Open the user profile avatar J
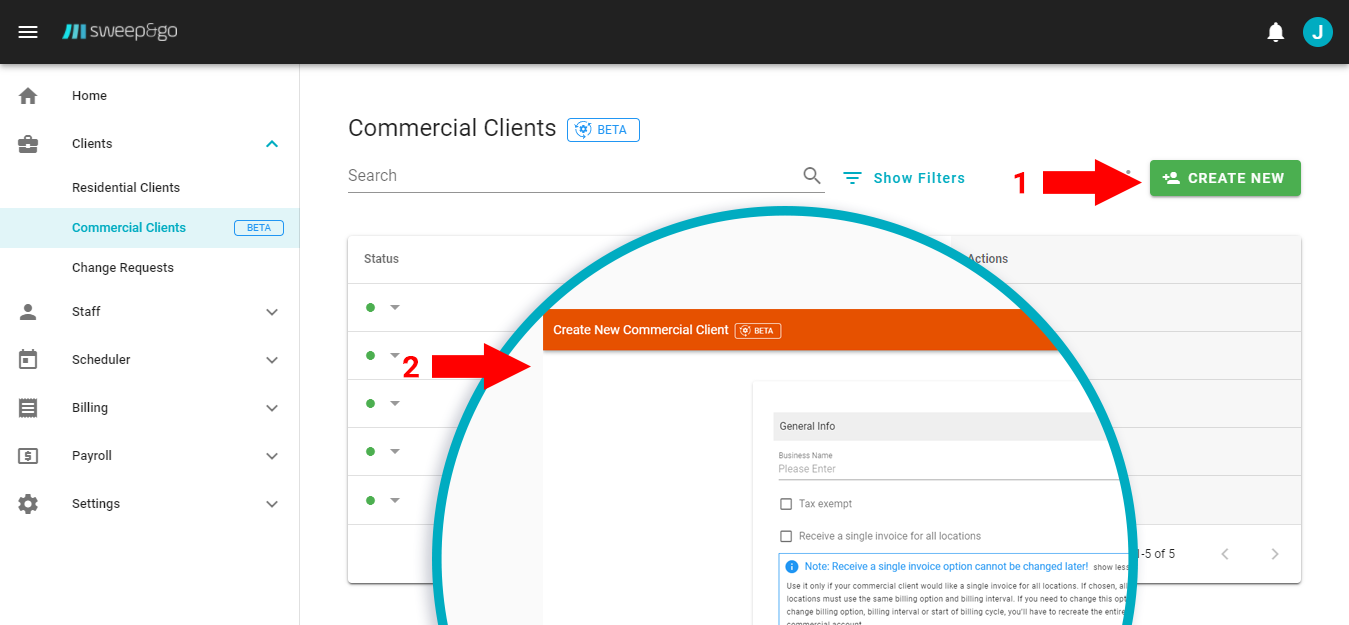 click(1317, 32)
